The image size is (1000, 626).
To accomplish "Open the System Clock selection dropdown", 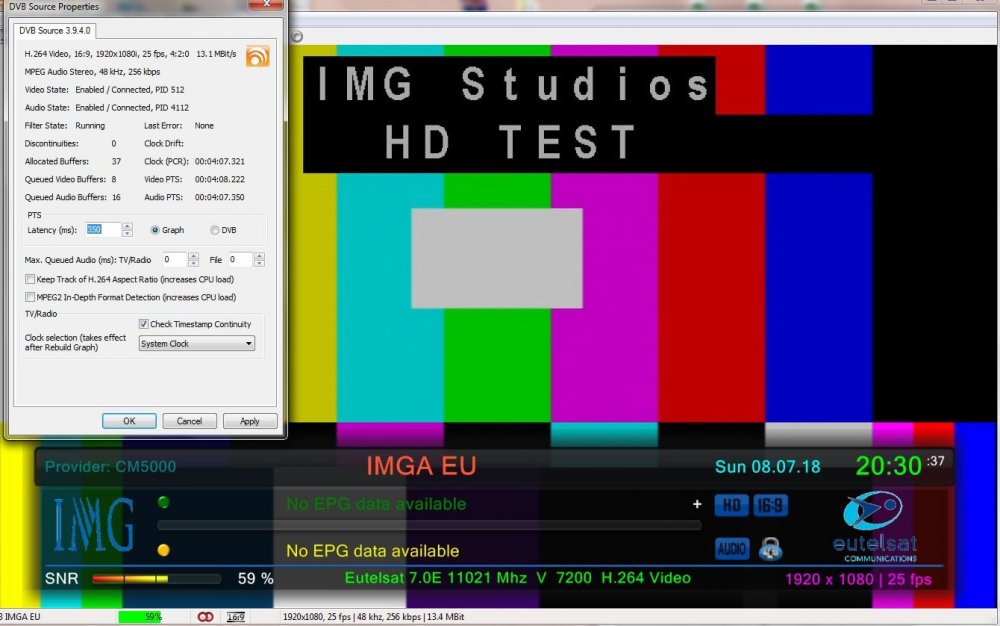I will (197, 344).
